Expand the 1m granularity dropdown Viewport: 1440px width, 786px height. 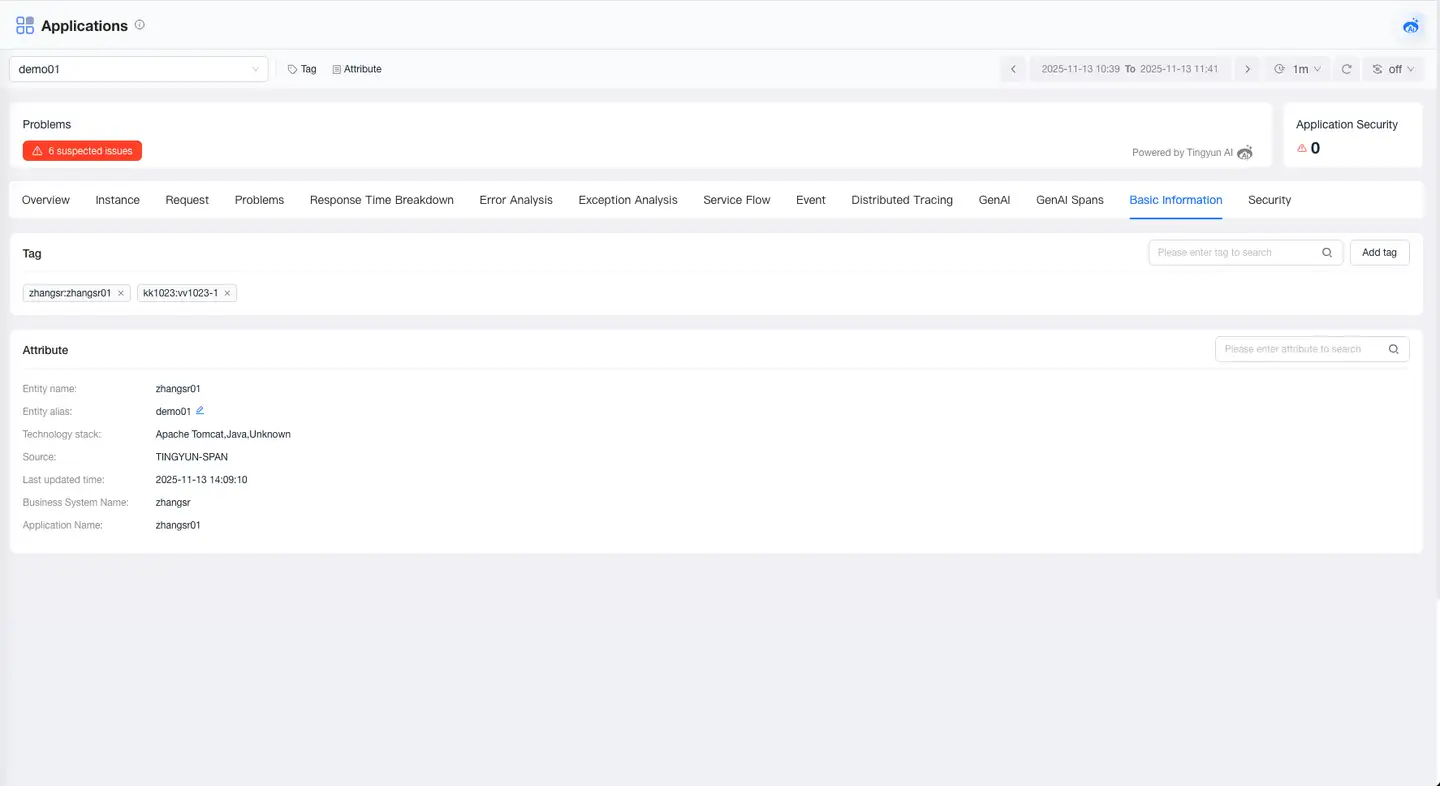tap(1298, 69)
